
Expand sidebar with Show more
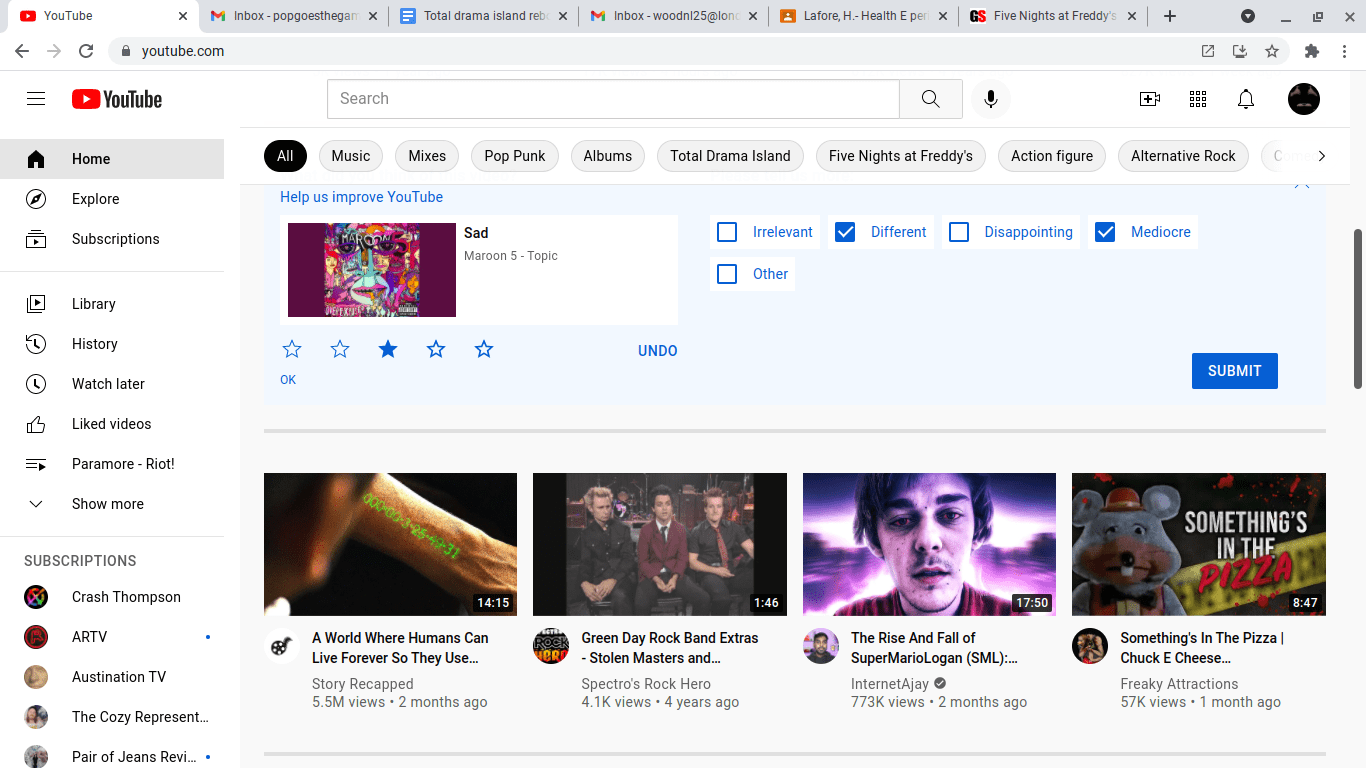[x=112, y=504]
